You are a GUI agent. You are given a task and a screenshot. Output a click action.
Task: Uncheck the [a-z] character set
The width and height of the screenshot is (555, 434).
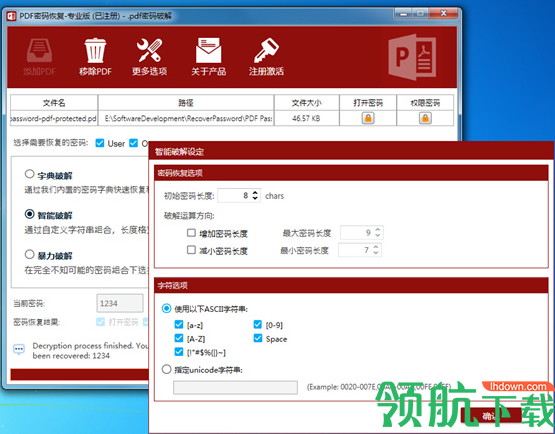pos(179,324)
